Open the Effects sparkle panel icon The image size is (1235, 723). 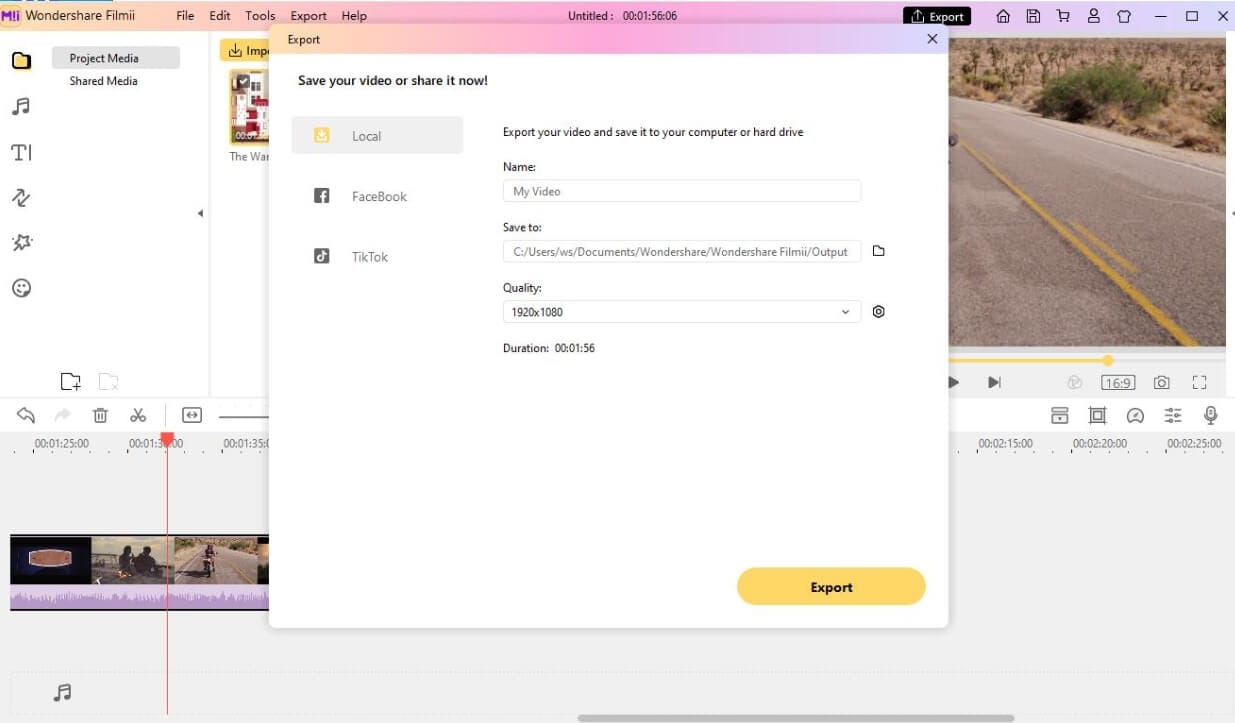[21, 242]
